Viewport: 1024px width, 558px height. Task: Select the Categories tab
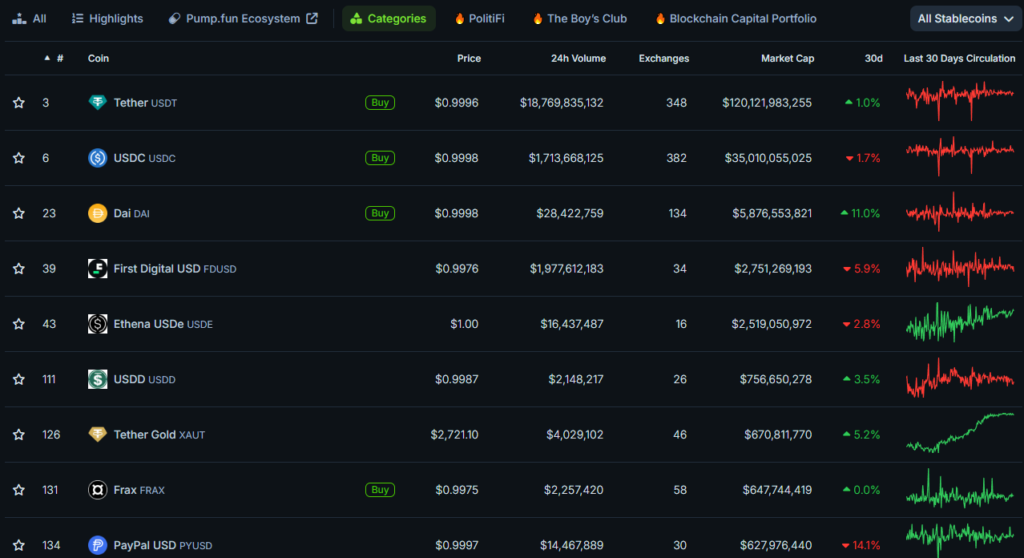point(389,18)
